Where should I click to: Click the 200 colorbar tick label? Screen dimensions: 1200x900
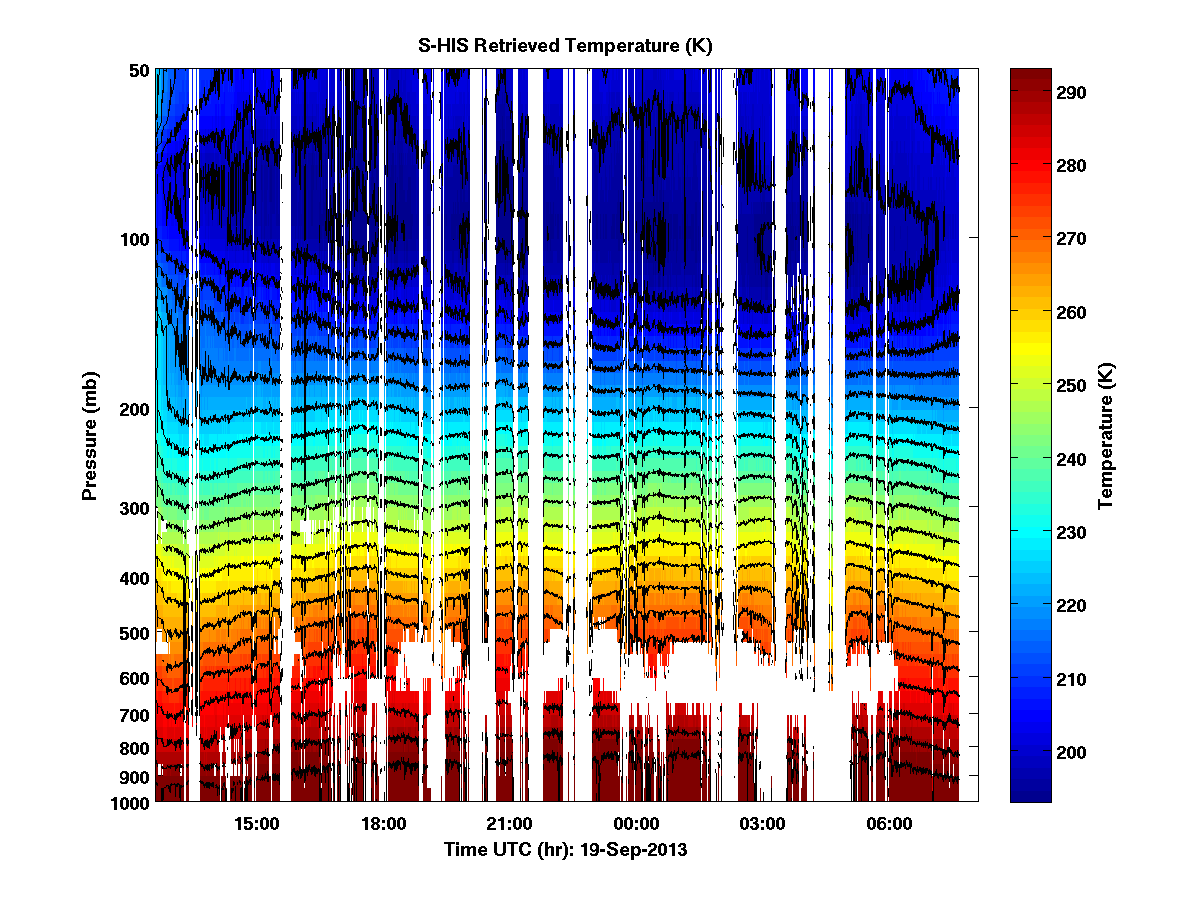1075,752
